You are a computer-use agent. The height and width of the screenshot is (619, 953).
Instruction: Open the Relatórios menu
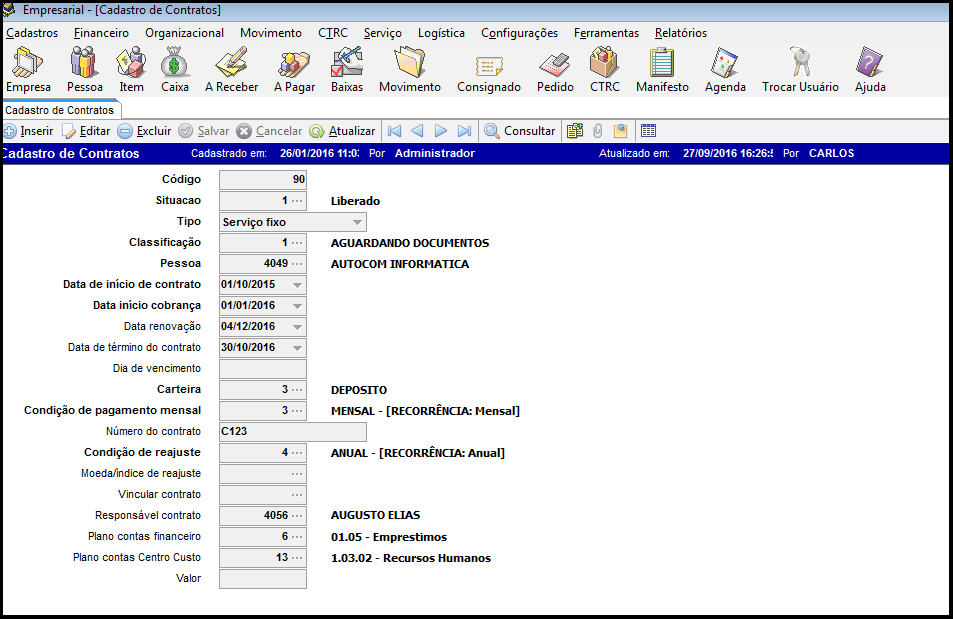click(680, 33)
